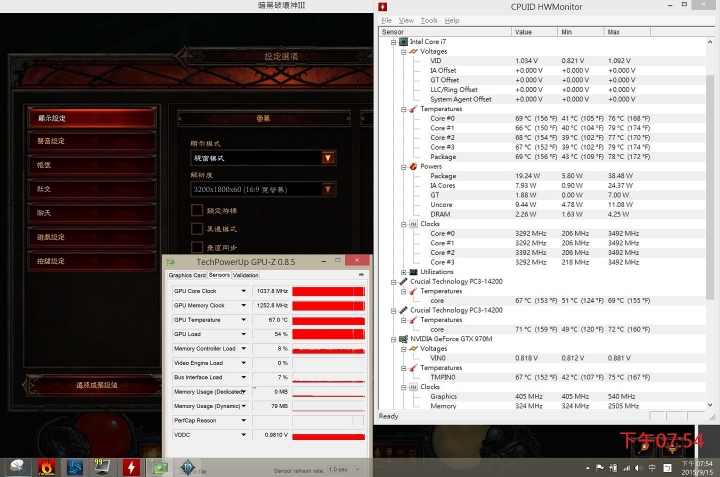Open the monitor icon showing 99 in taskbar
Viewport: 720px width, 477px height.
click(x=102, y=467)
